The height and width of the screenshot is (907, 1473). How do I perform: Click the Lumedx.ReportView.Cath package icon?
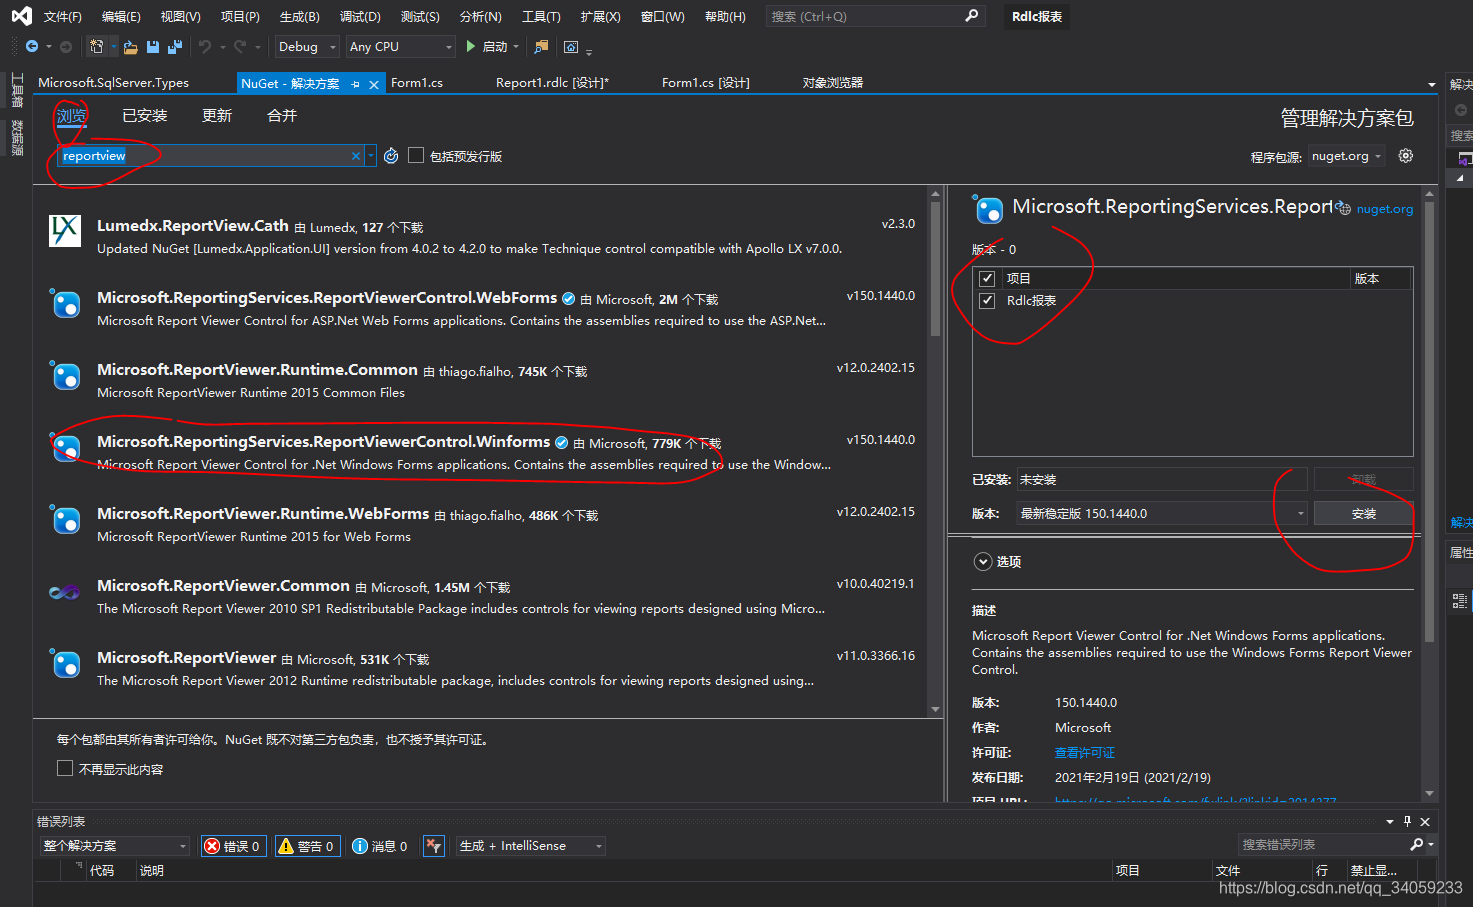(x=65, y=230)
